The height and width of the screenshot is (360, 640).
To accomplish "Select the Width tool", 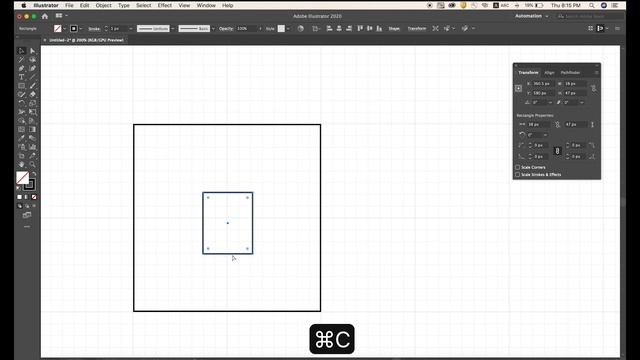I will (x=22, y=112).
